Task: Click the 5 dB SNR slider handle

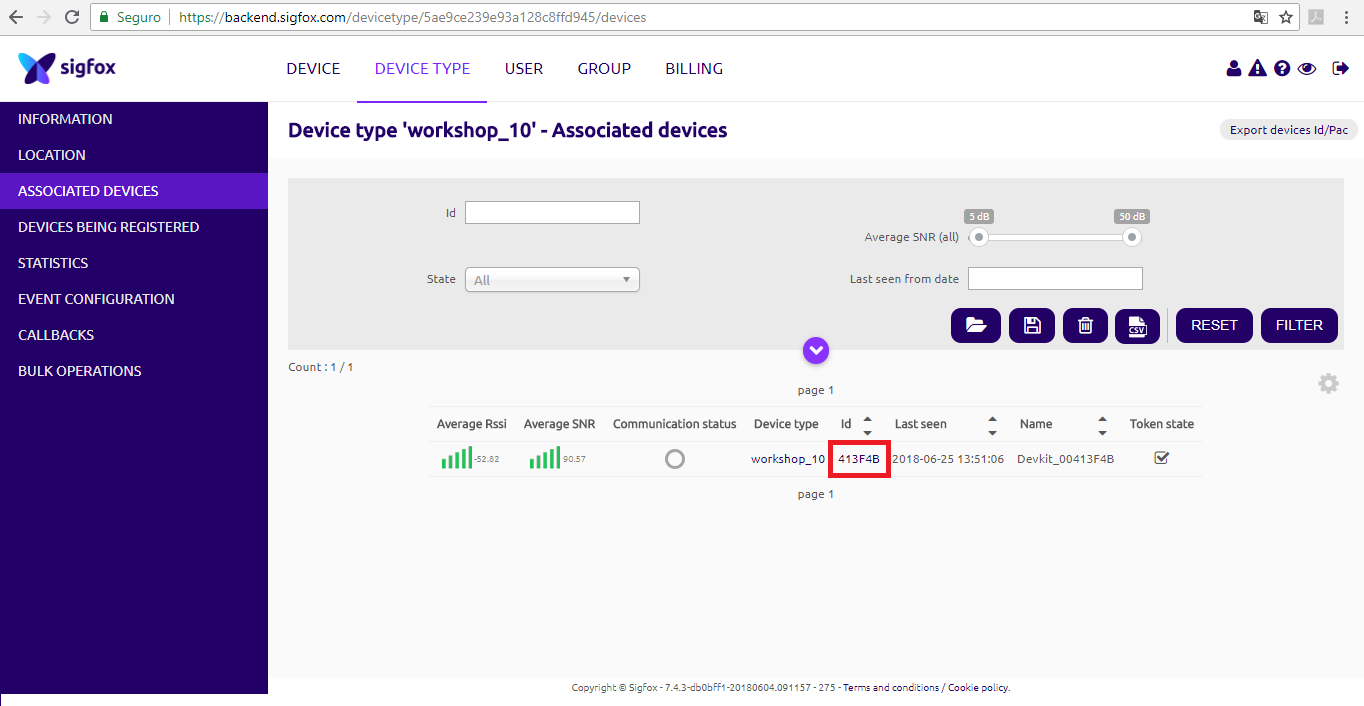Action: [980, 237]
